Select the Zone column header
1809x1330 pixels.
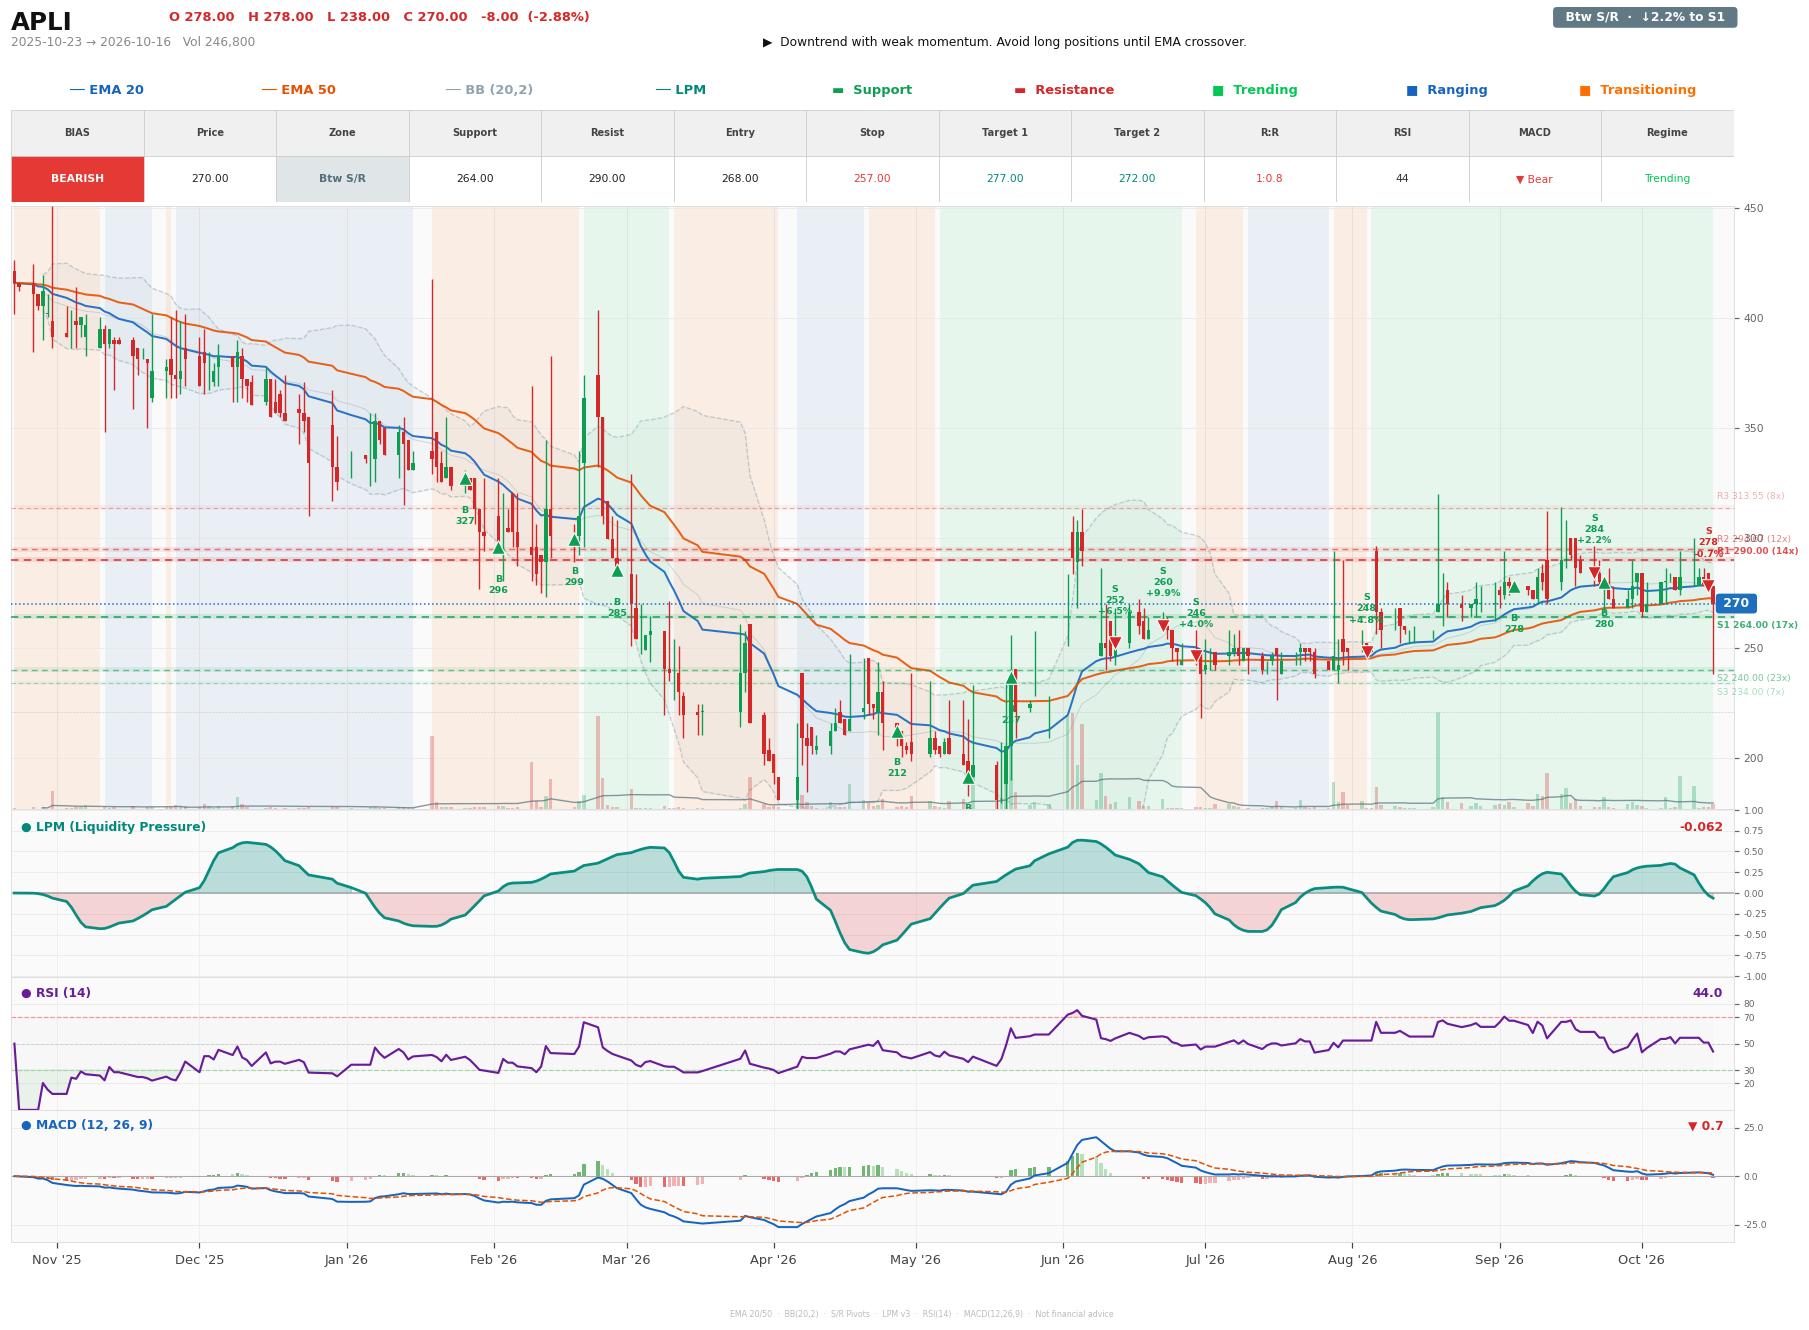tap(342, 133)
